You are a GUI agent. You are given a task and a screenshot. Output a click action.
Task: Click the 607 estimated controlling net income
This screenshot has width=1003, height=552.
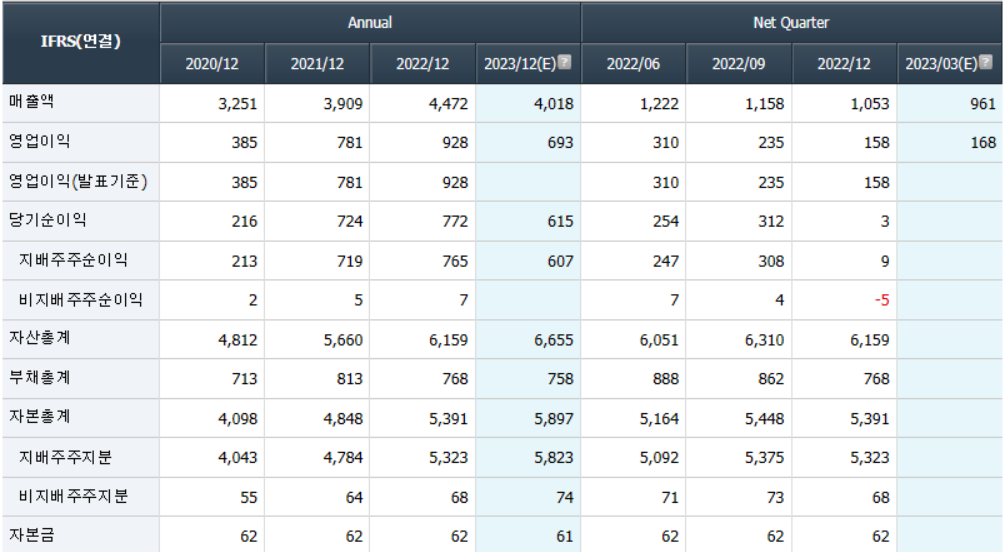560,261
